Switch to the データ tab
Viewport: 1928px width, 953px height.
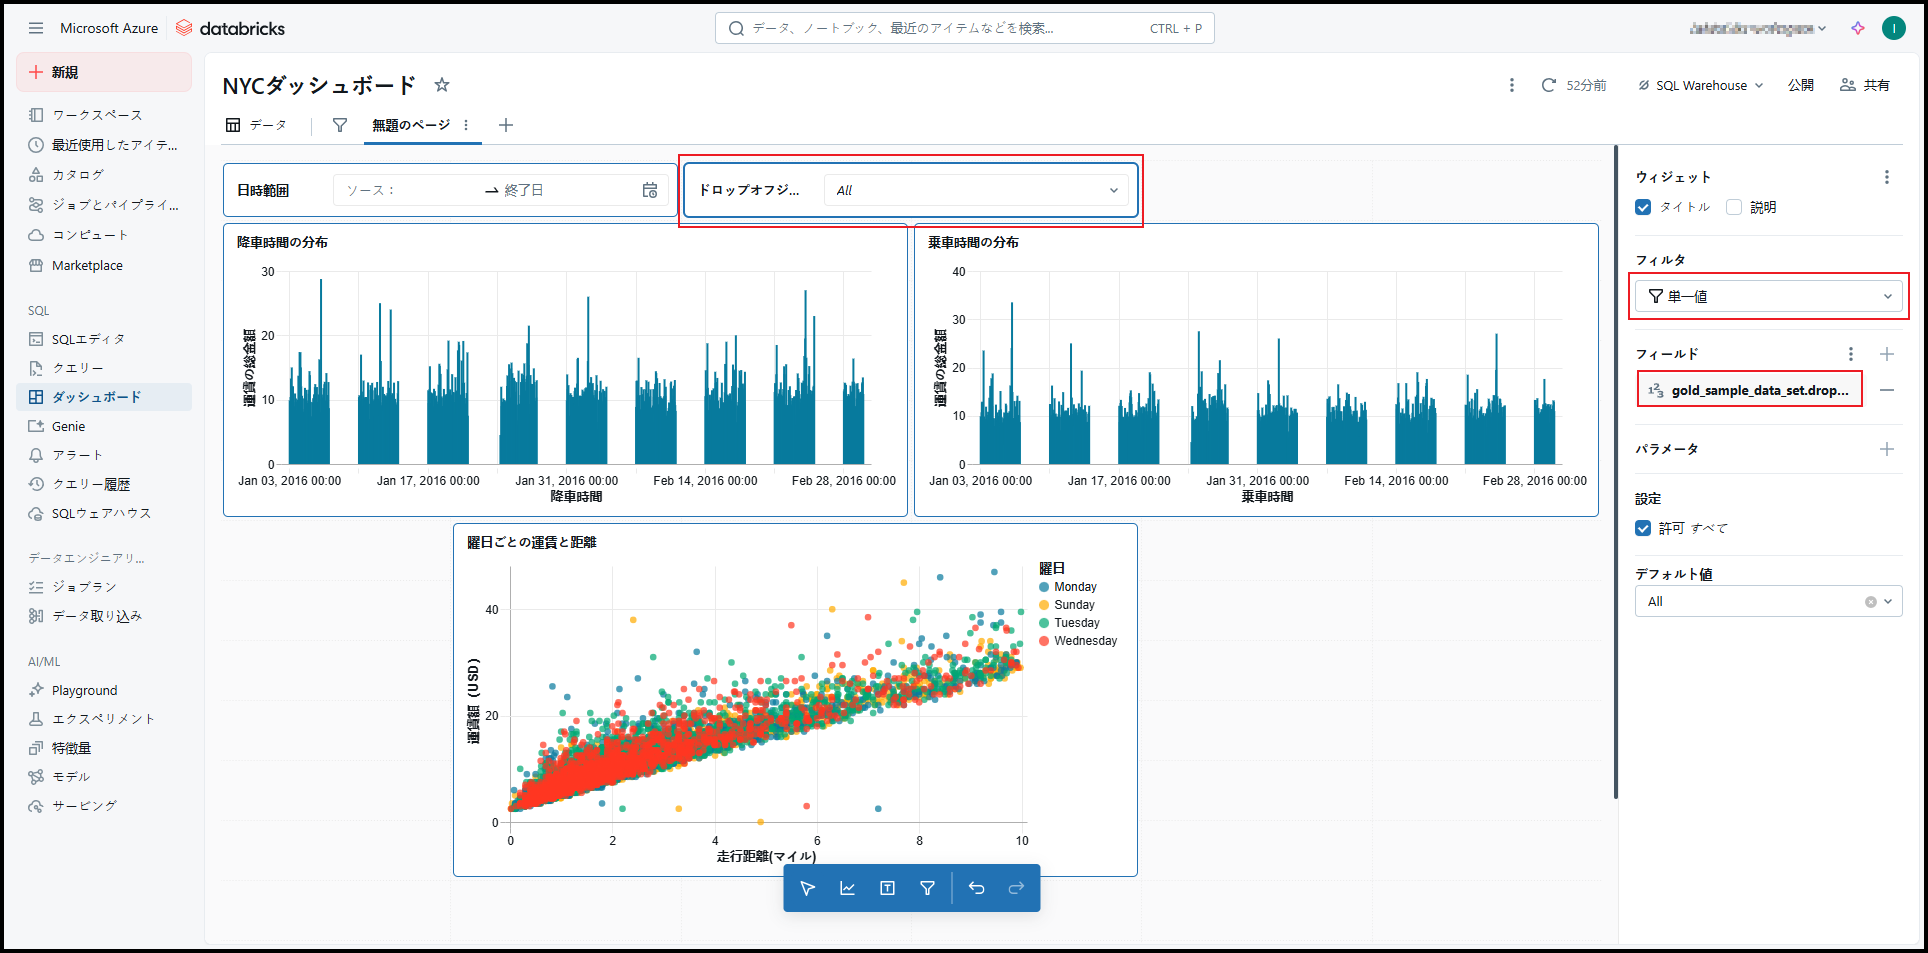[257, 125]
